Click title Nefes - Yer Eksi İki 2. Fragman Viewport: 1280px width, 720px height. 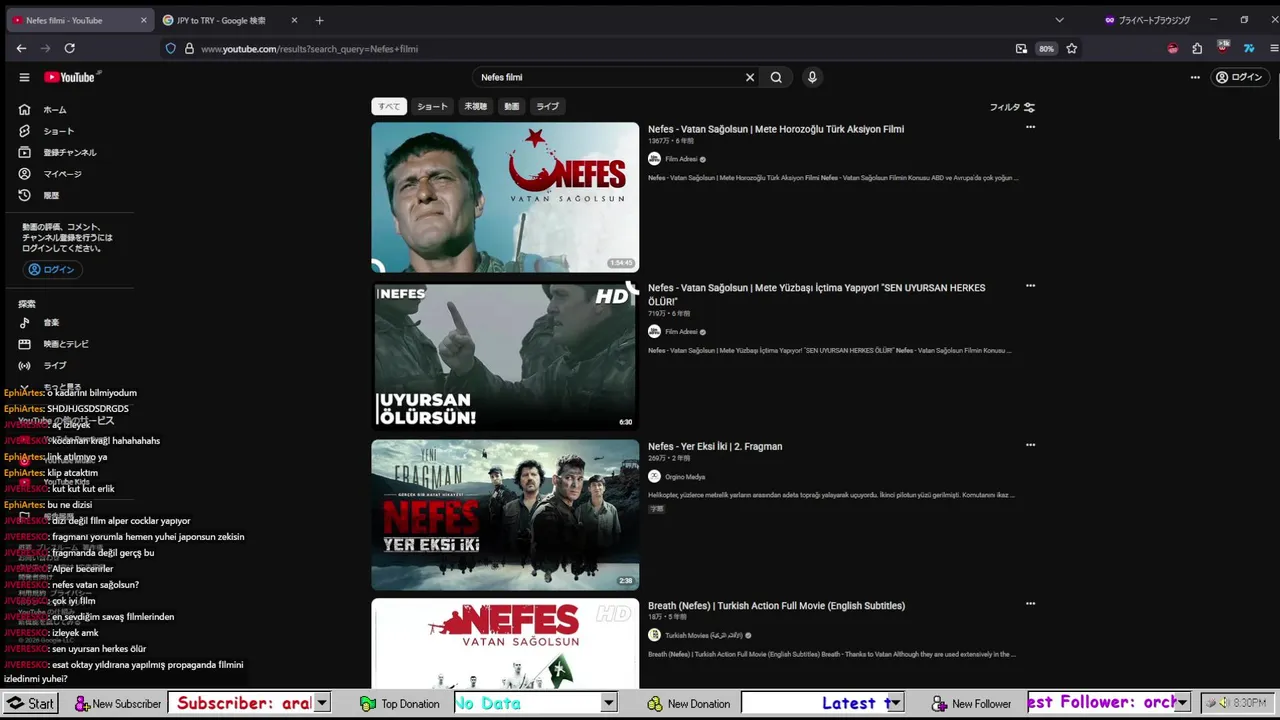coord(715,447)
